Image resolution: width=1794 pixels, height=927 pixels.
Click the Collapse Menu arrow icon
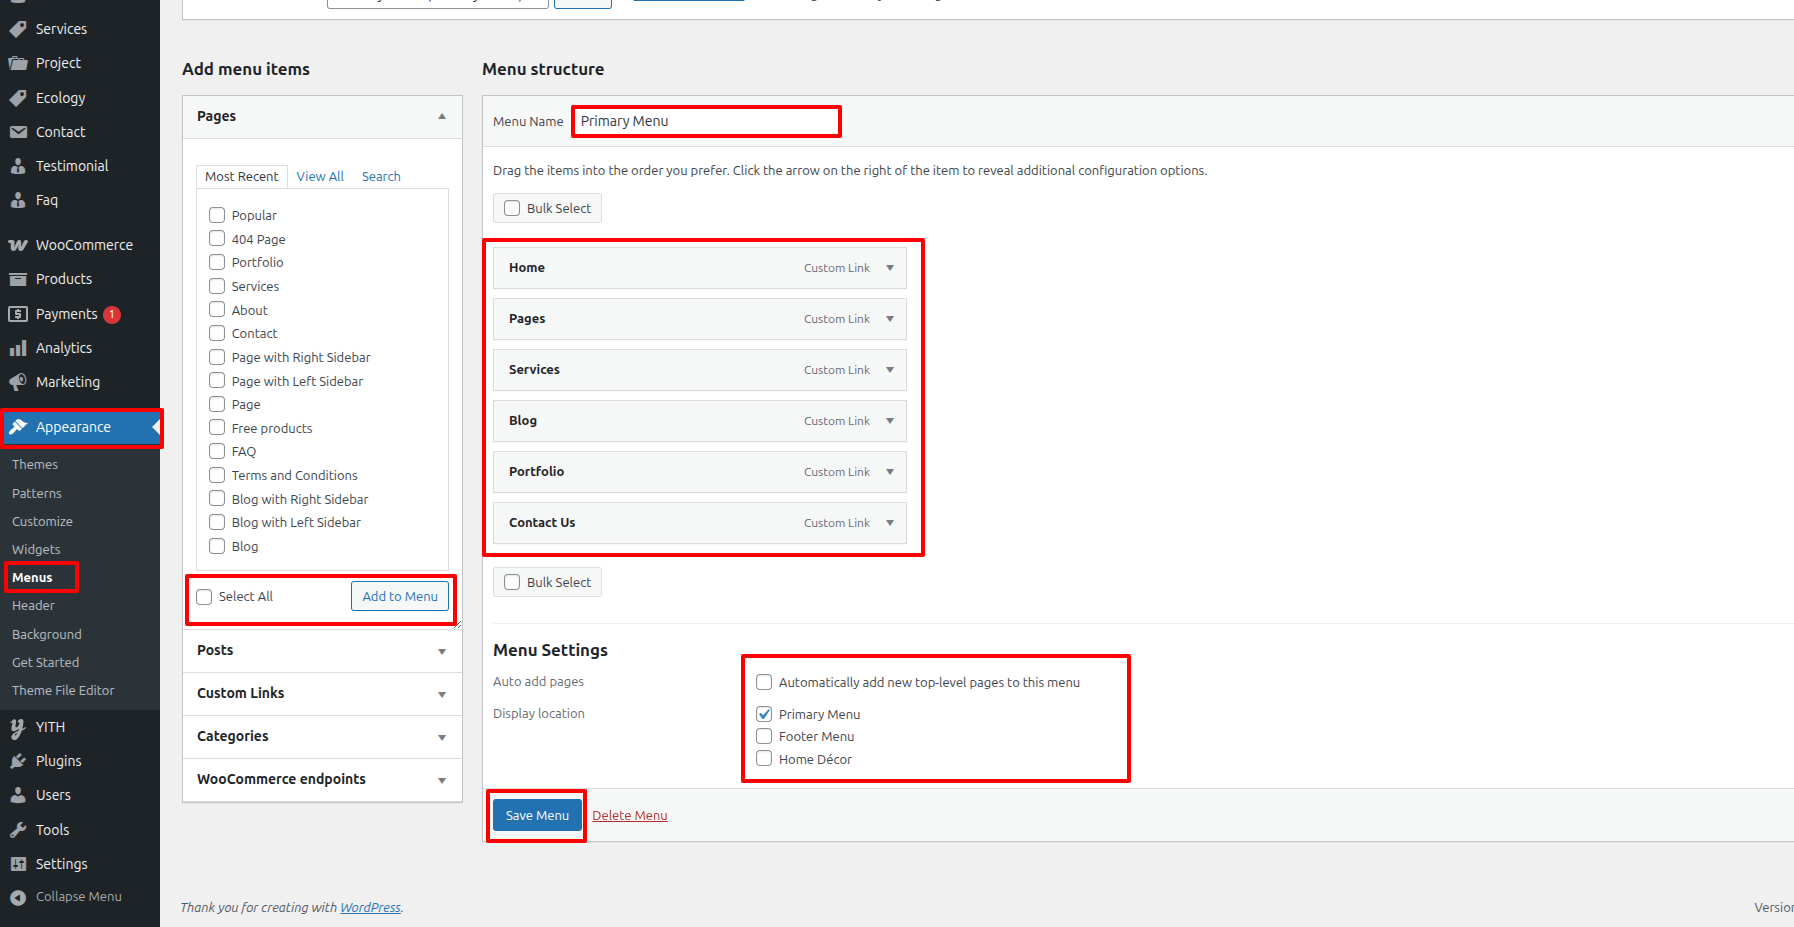coord(18,897)
